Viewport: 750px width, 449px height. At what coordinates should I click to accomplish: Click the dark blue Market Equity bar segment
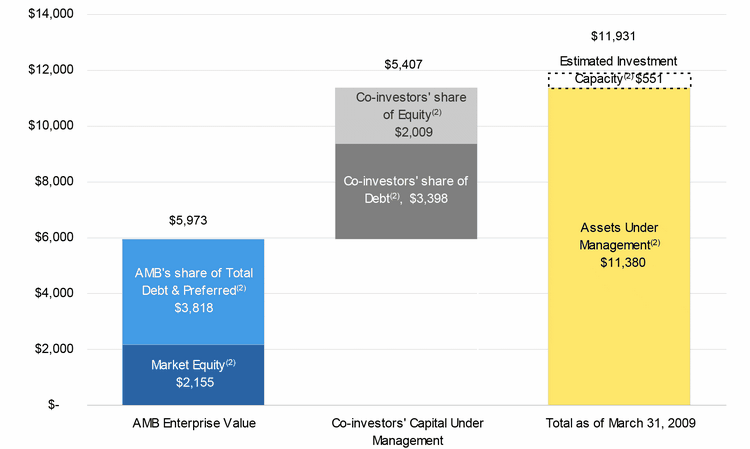pos(193,374)
